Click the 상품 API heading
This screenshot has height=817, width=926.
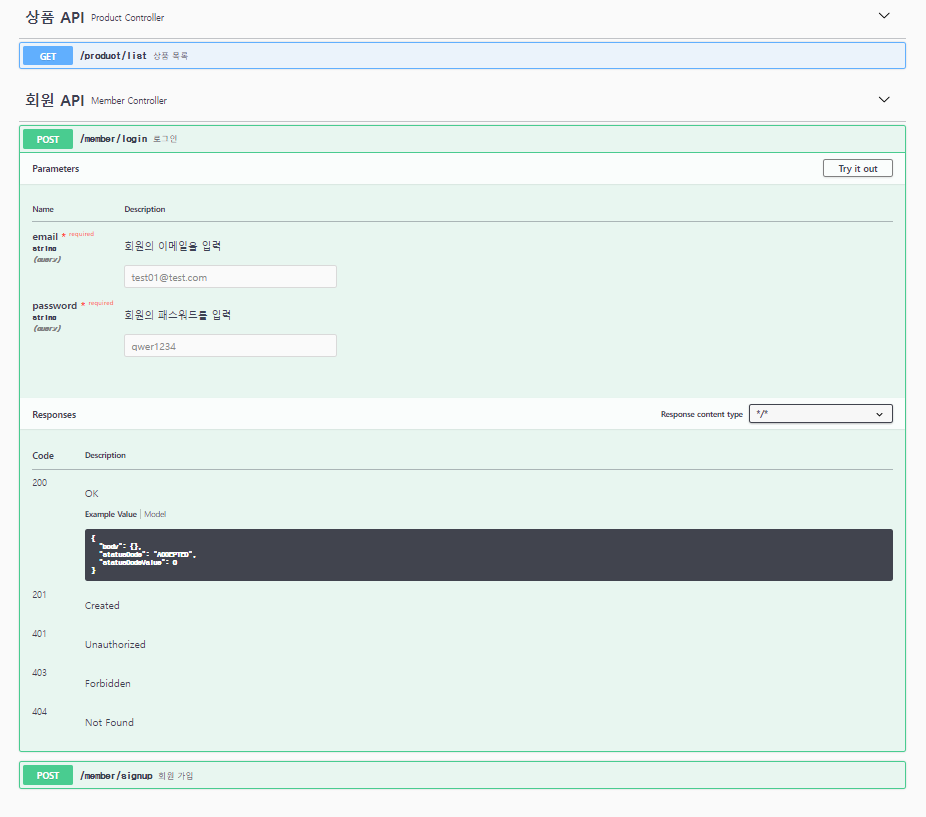click(55, 17)
